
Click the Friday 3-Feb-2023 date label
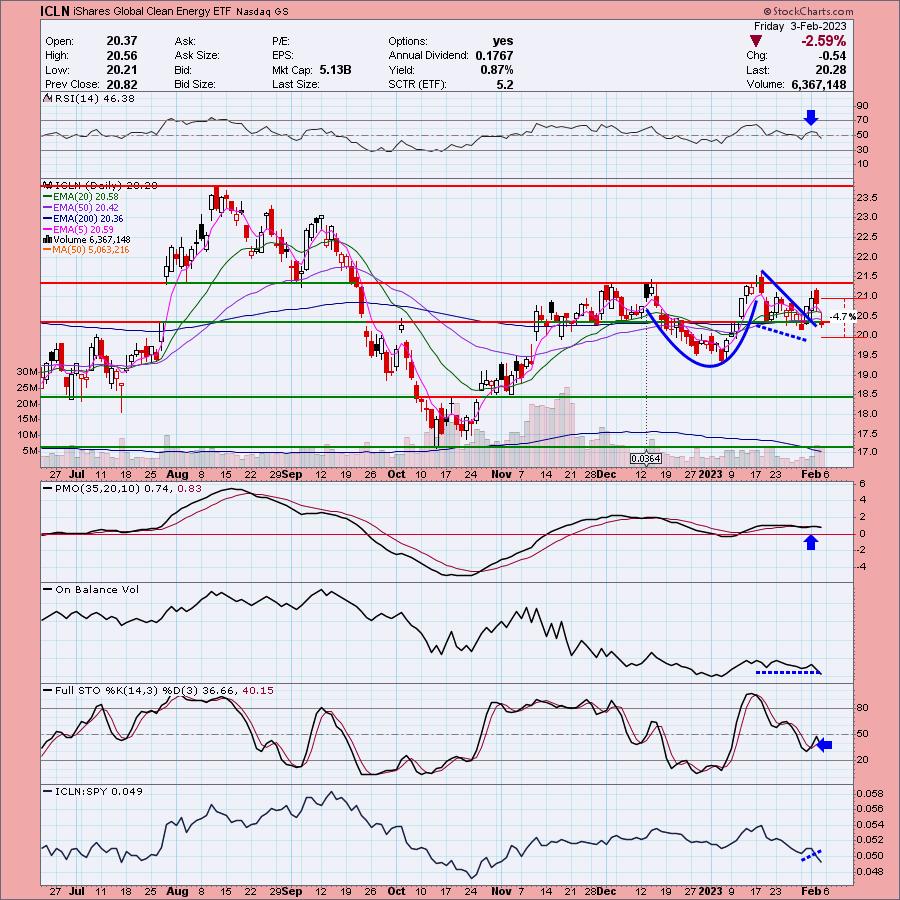point(800,26)
